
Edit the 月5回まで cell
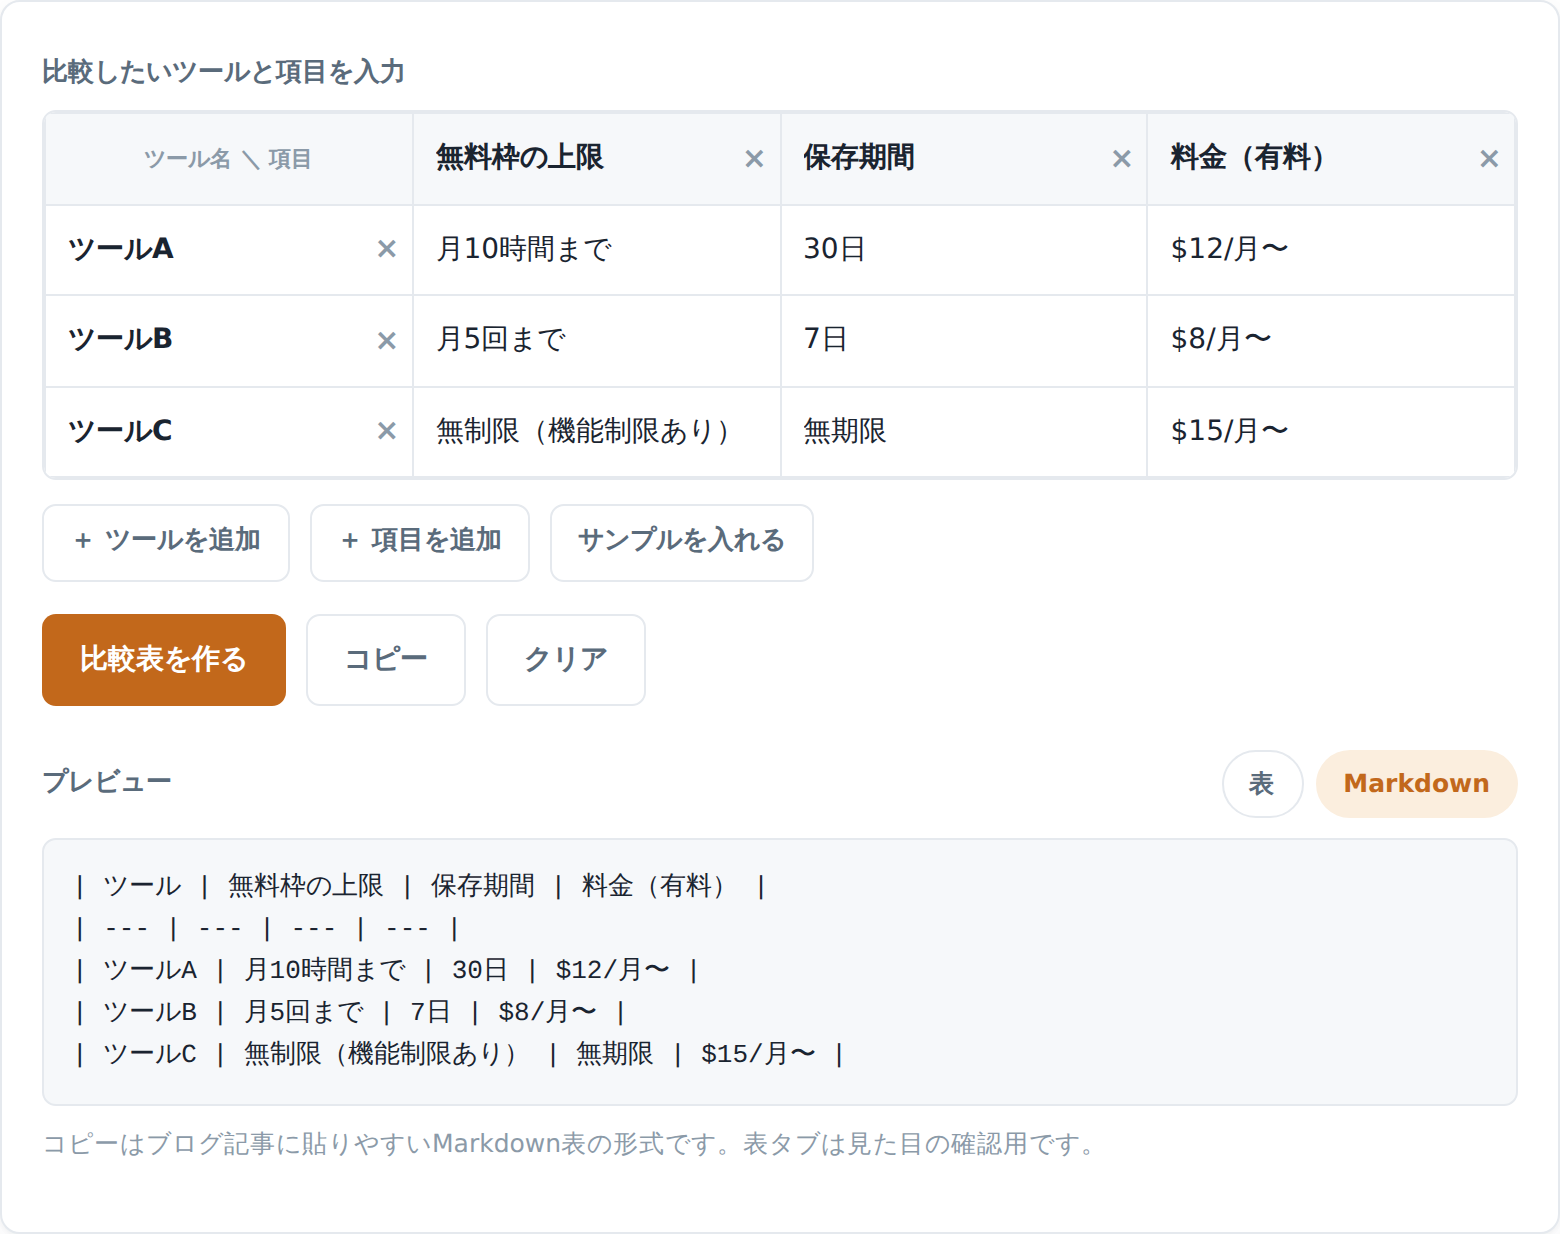pos(597,340)
